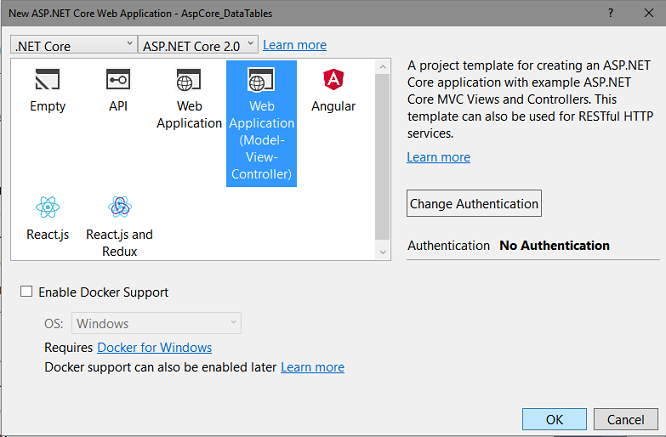
Task: Select the Angular template icon
Action: [x=333, y=81]
